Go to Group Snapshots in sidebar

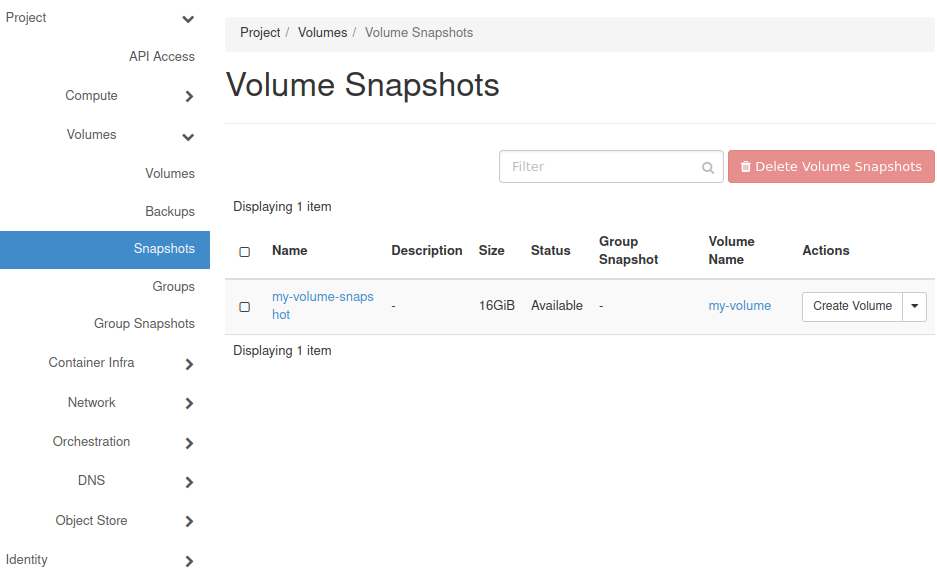144,324
